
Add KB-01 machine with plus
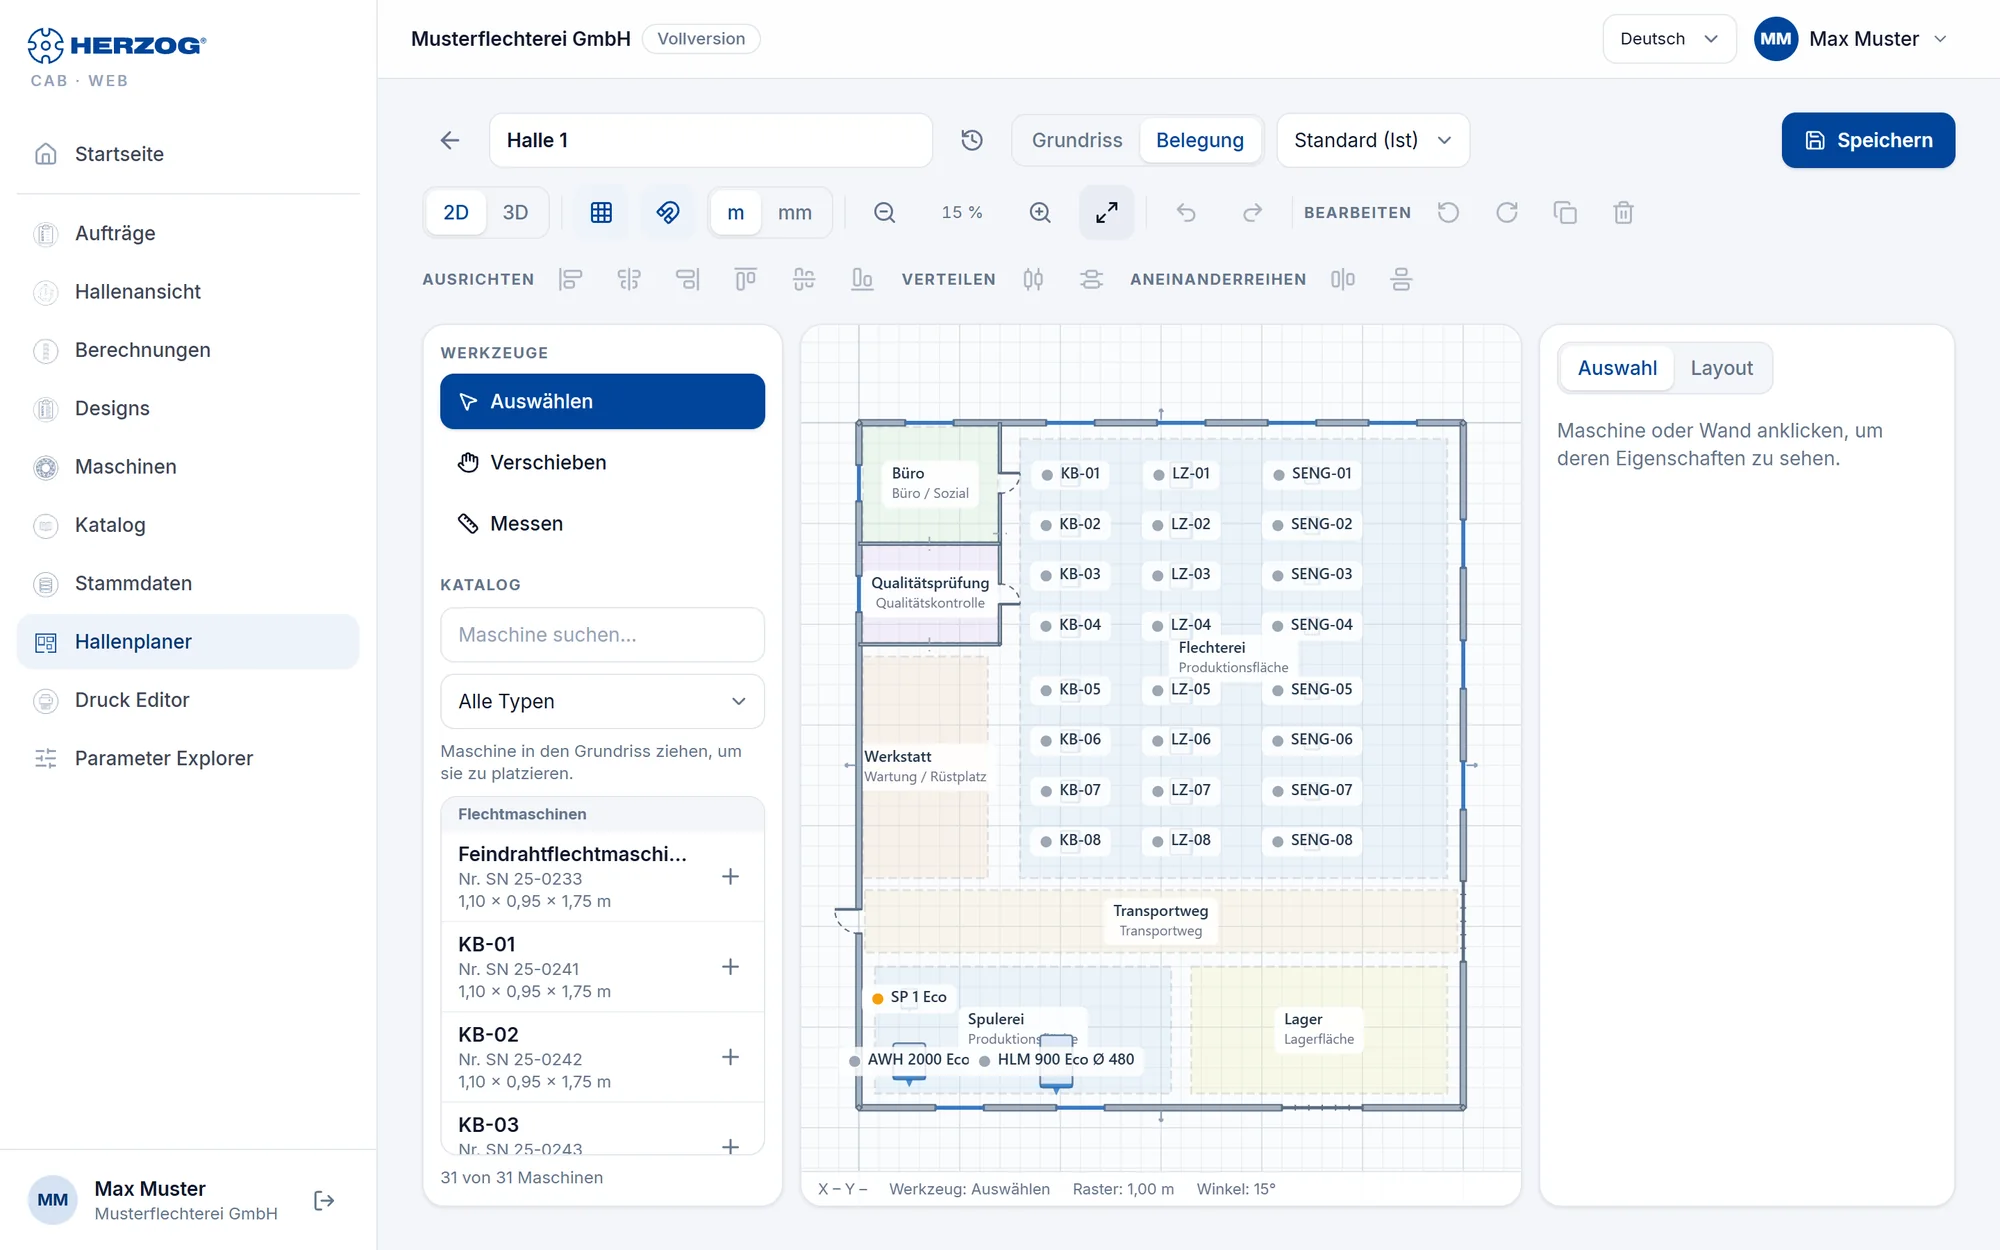click(x=730, y=967)
